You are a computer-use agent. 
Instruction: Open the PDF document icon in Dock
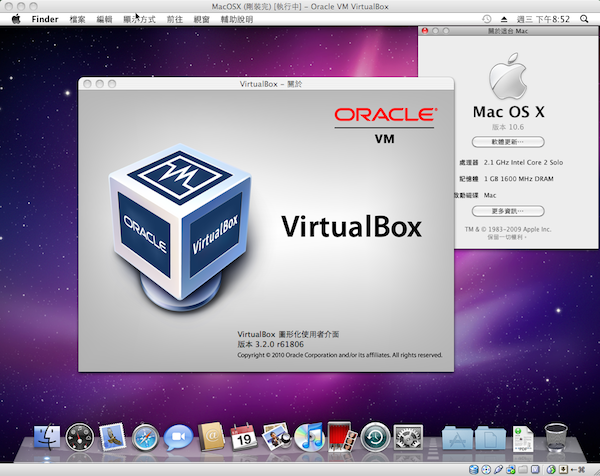[x=523, y=439]
